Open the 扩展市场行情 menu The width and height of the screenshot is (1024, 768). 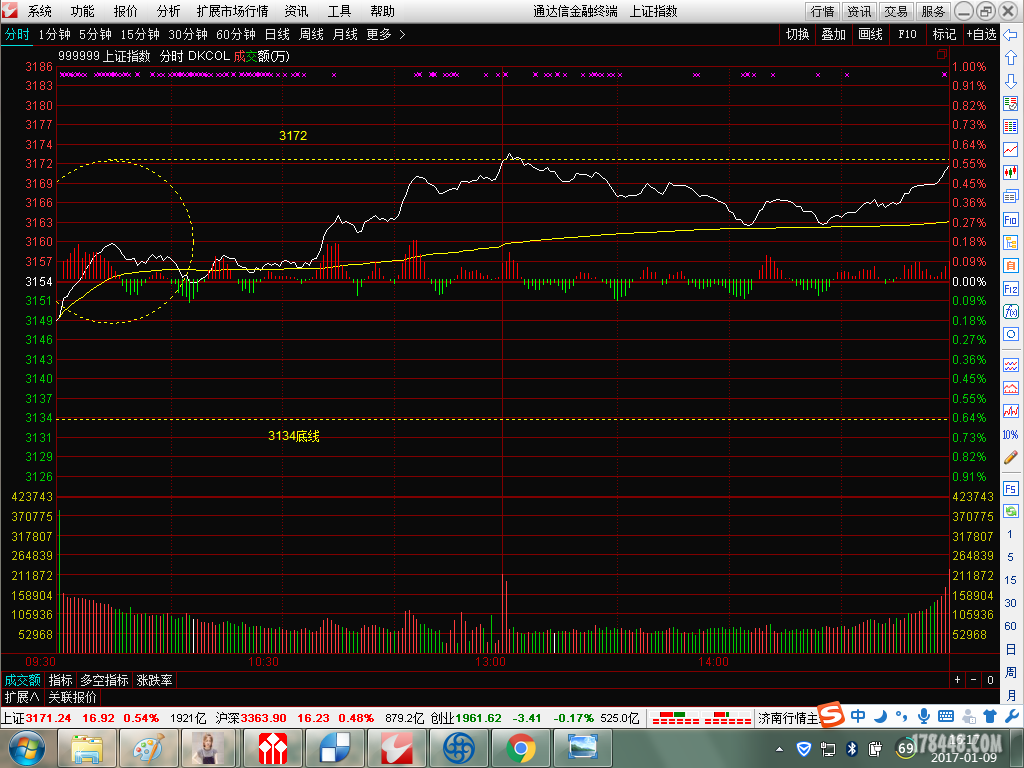click(232, 11)
